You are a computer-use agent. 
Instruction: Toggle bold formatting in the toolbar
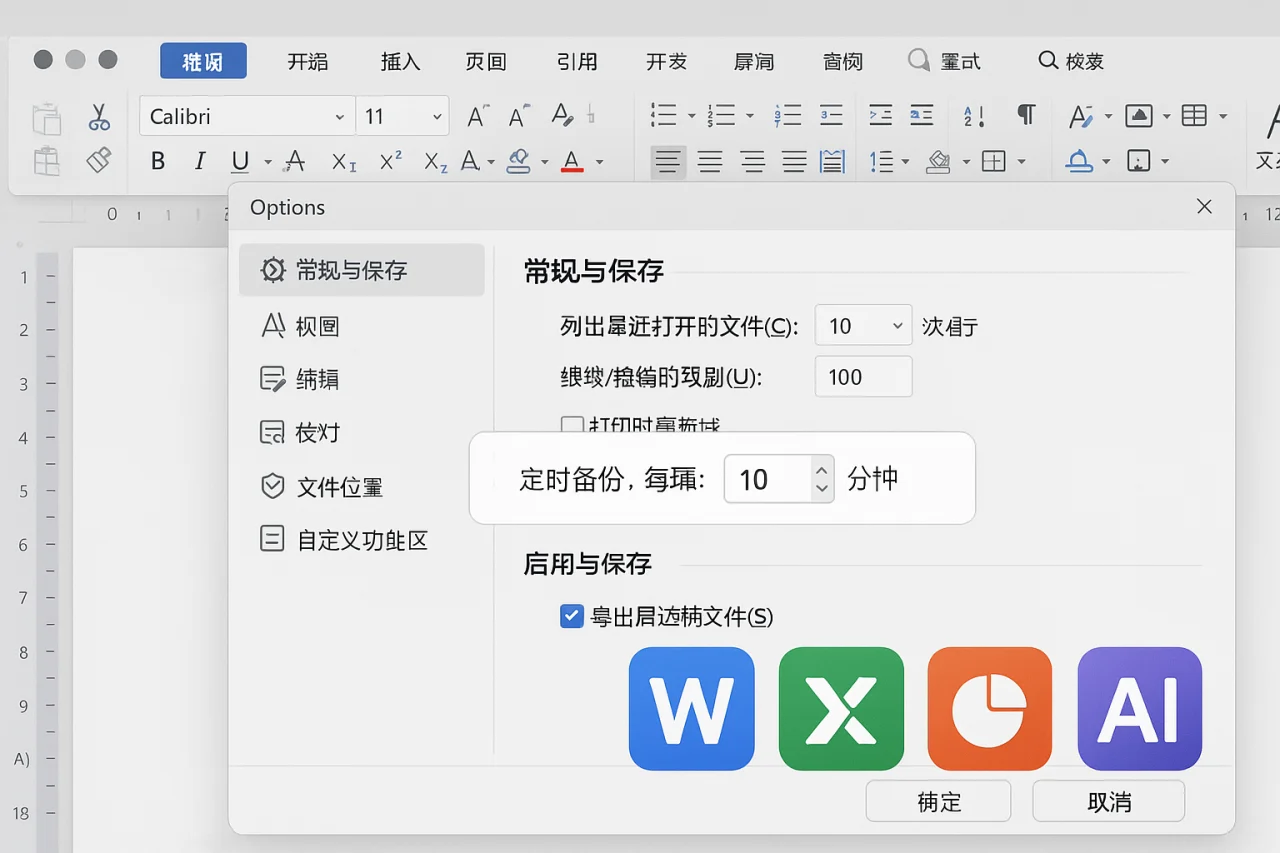tap(157, 161)
